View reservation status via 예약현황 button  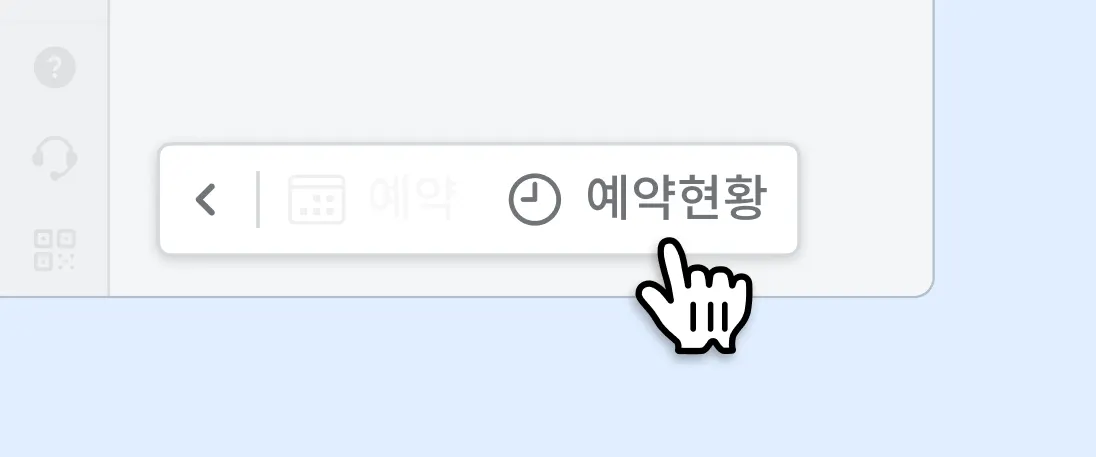638,200
